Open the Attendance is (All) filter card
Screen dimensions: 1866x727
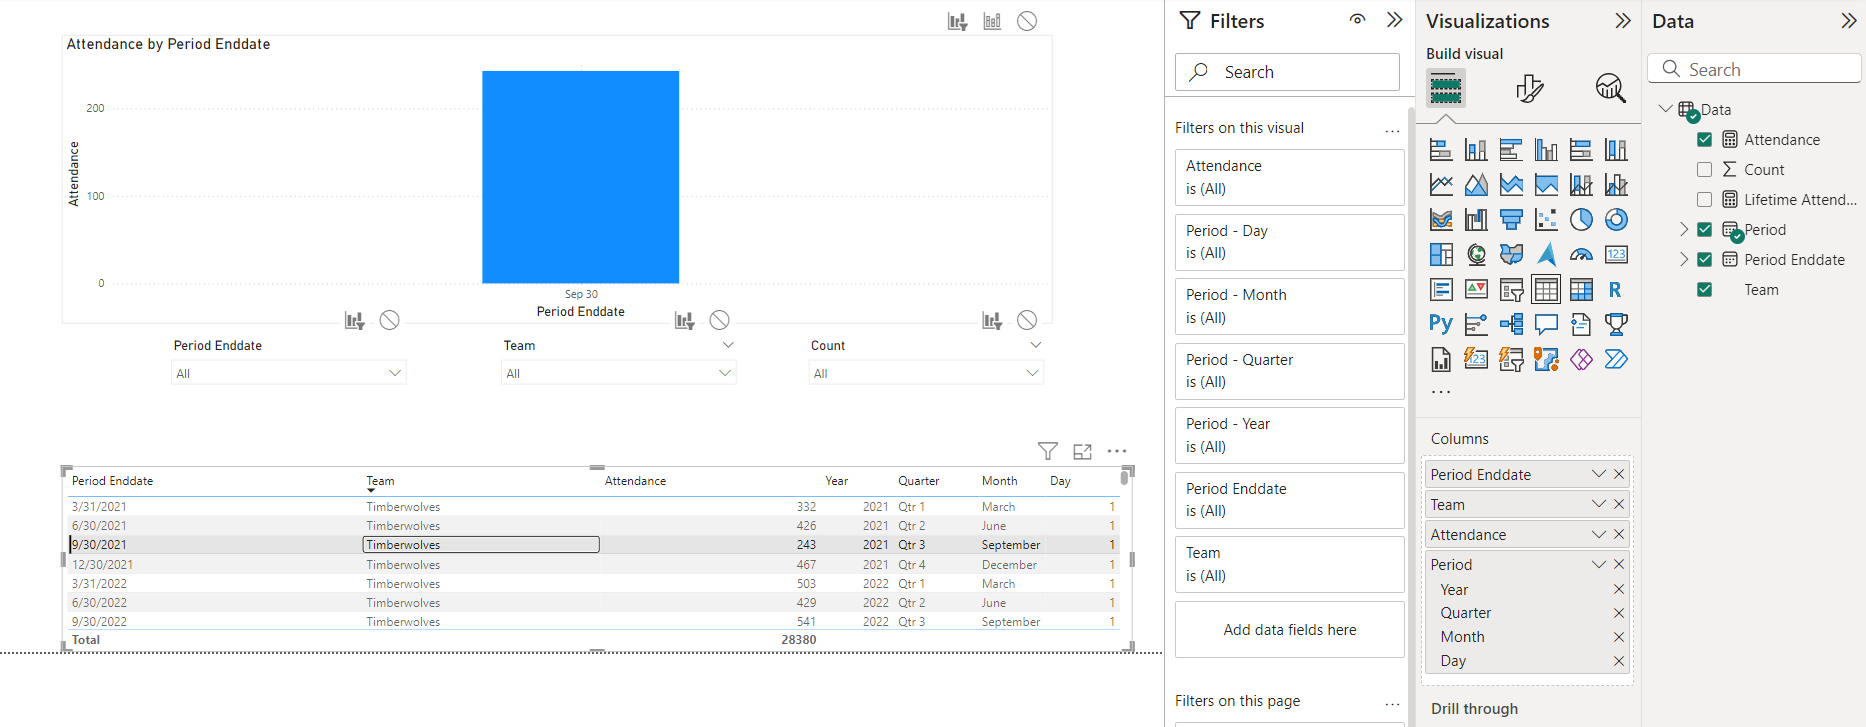(x=1289, y=177)
